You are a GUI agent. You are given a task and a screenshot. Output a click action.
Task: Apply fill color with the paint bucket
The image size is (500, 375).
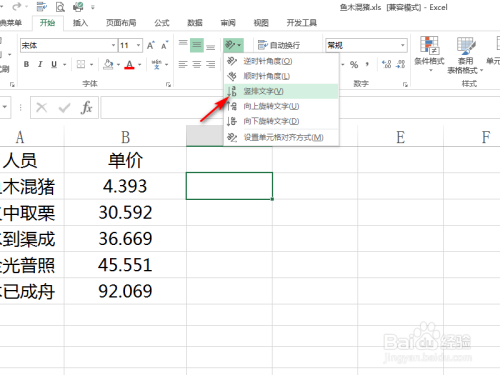(x=108, y=64)
